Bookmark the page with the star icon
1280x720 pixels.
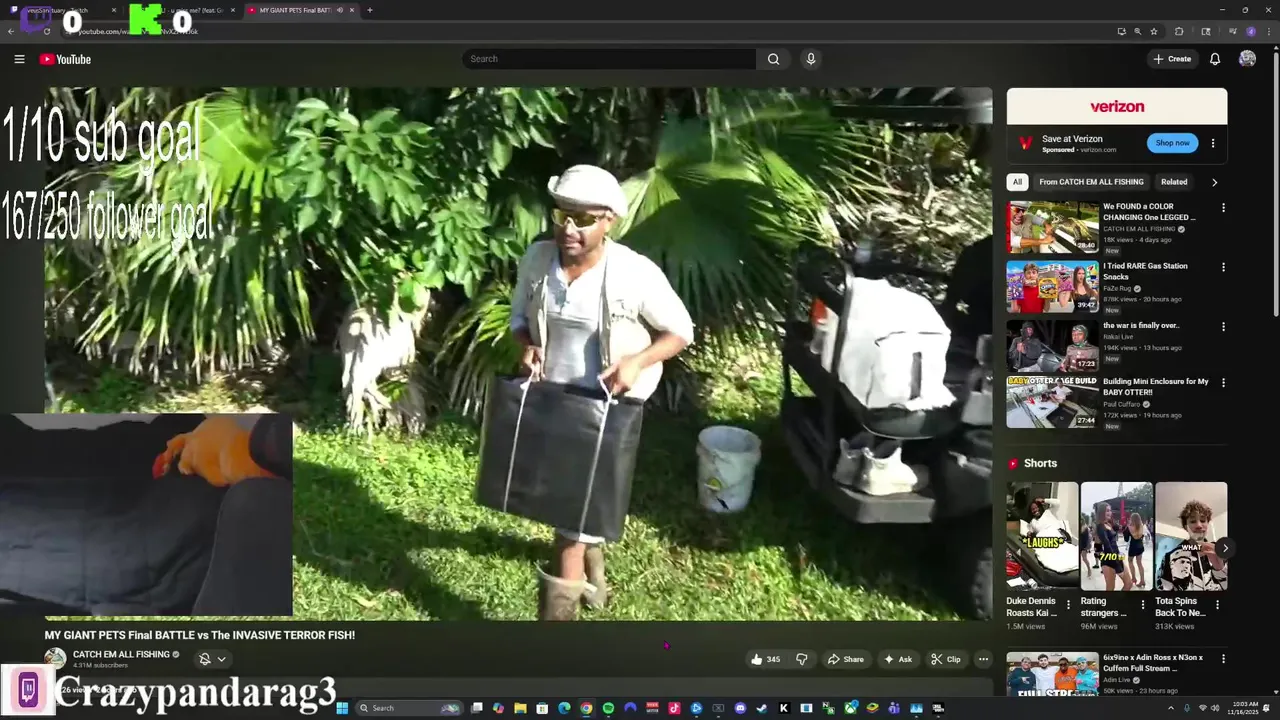coord(1153,31)
